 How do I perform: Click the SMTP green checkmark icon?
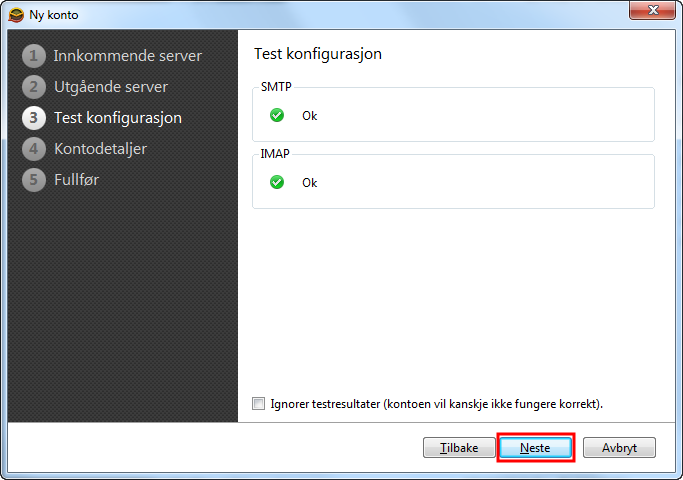click(x=277, y=115)
